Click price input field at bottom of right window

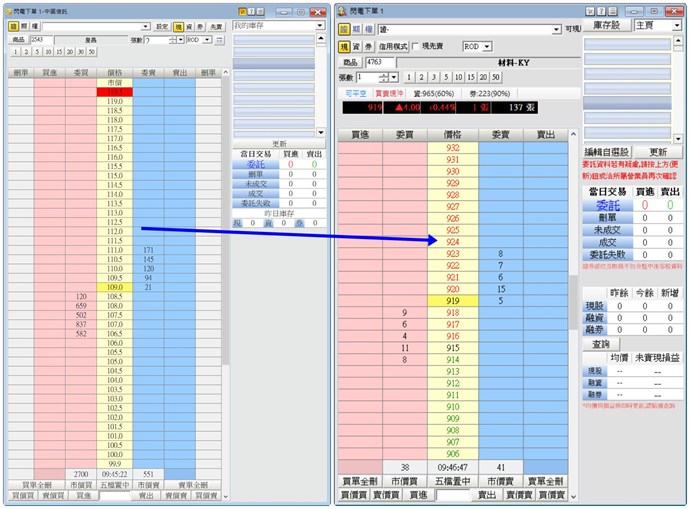point(453,495)
